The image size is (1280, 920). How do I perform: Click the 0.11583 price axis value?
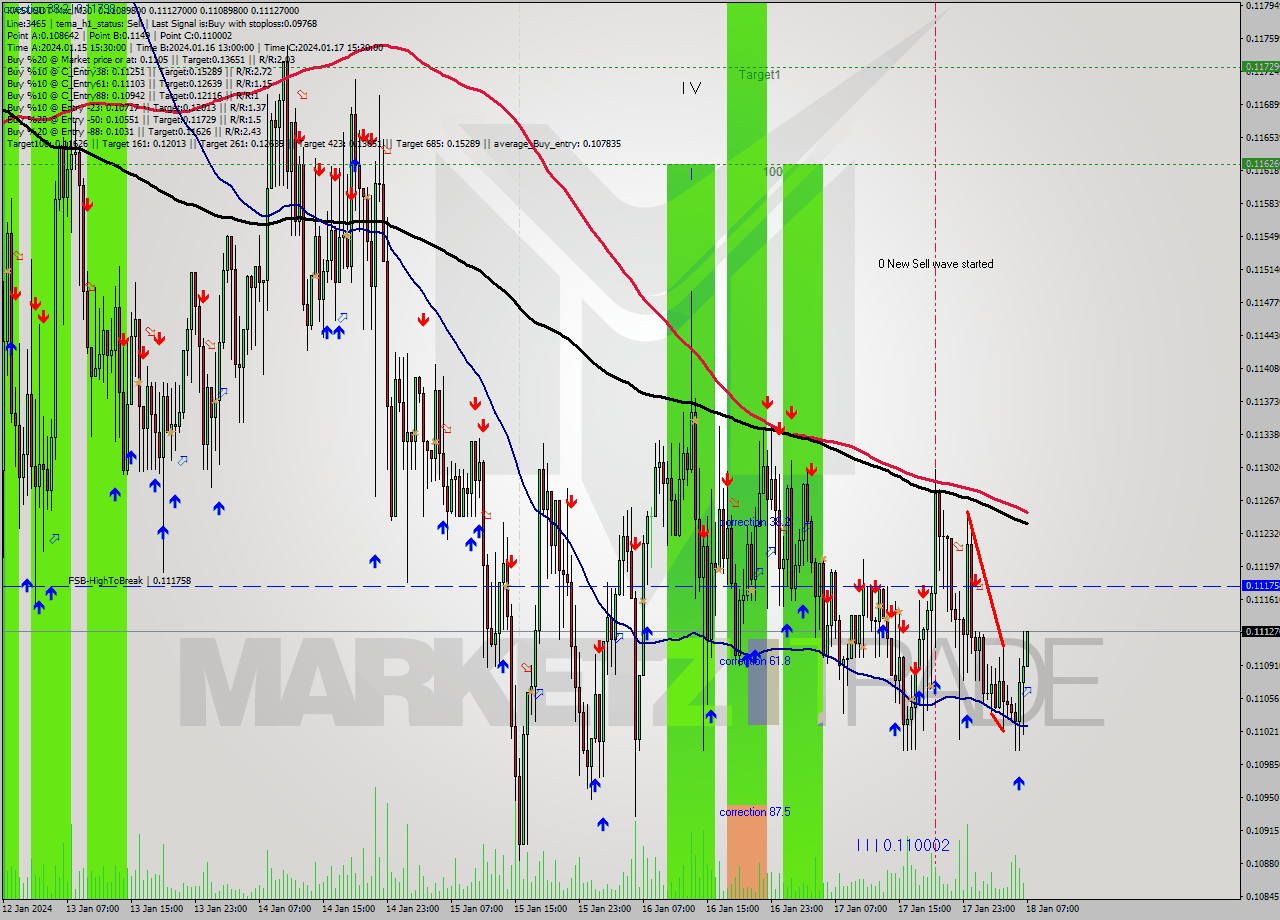tap(1262, 203)
